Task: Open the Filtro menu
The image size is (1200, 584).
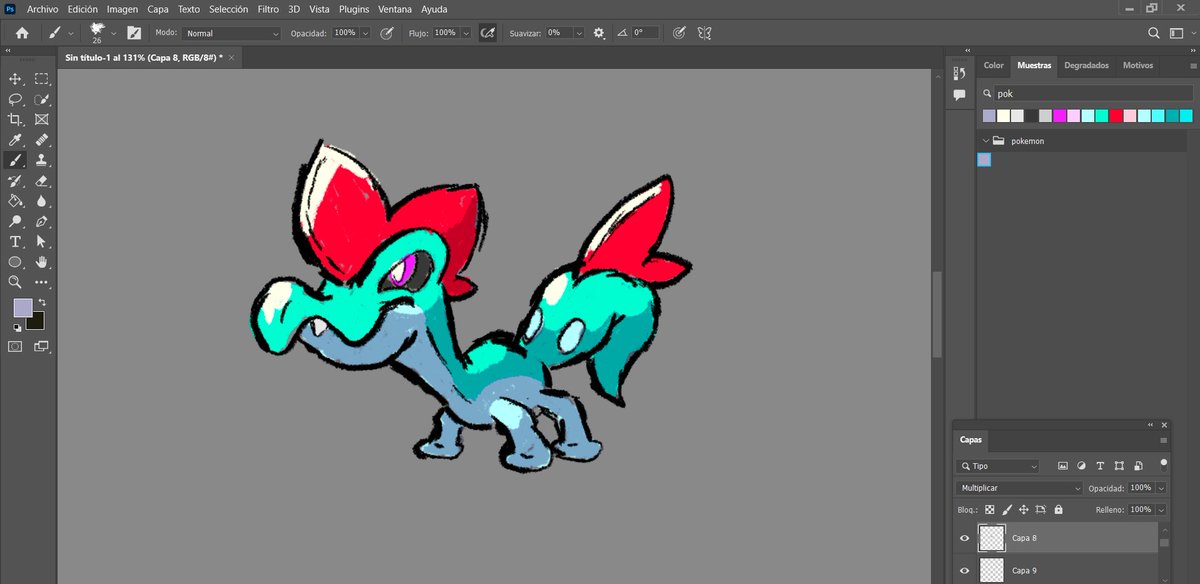Action: pyautogui.click(x=268, y=8)
